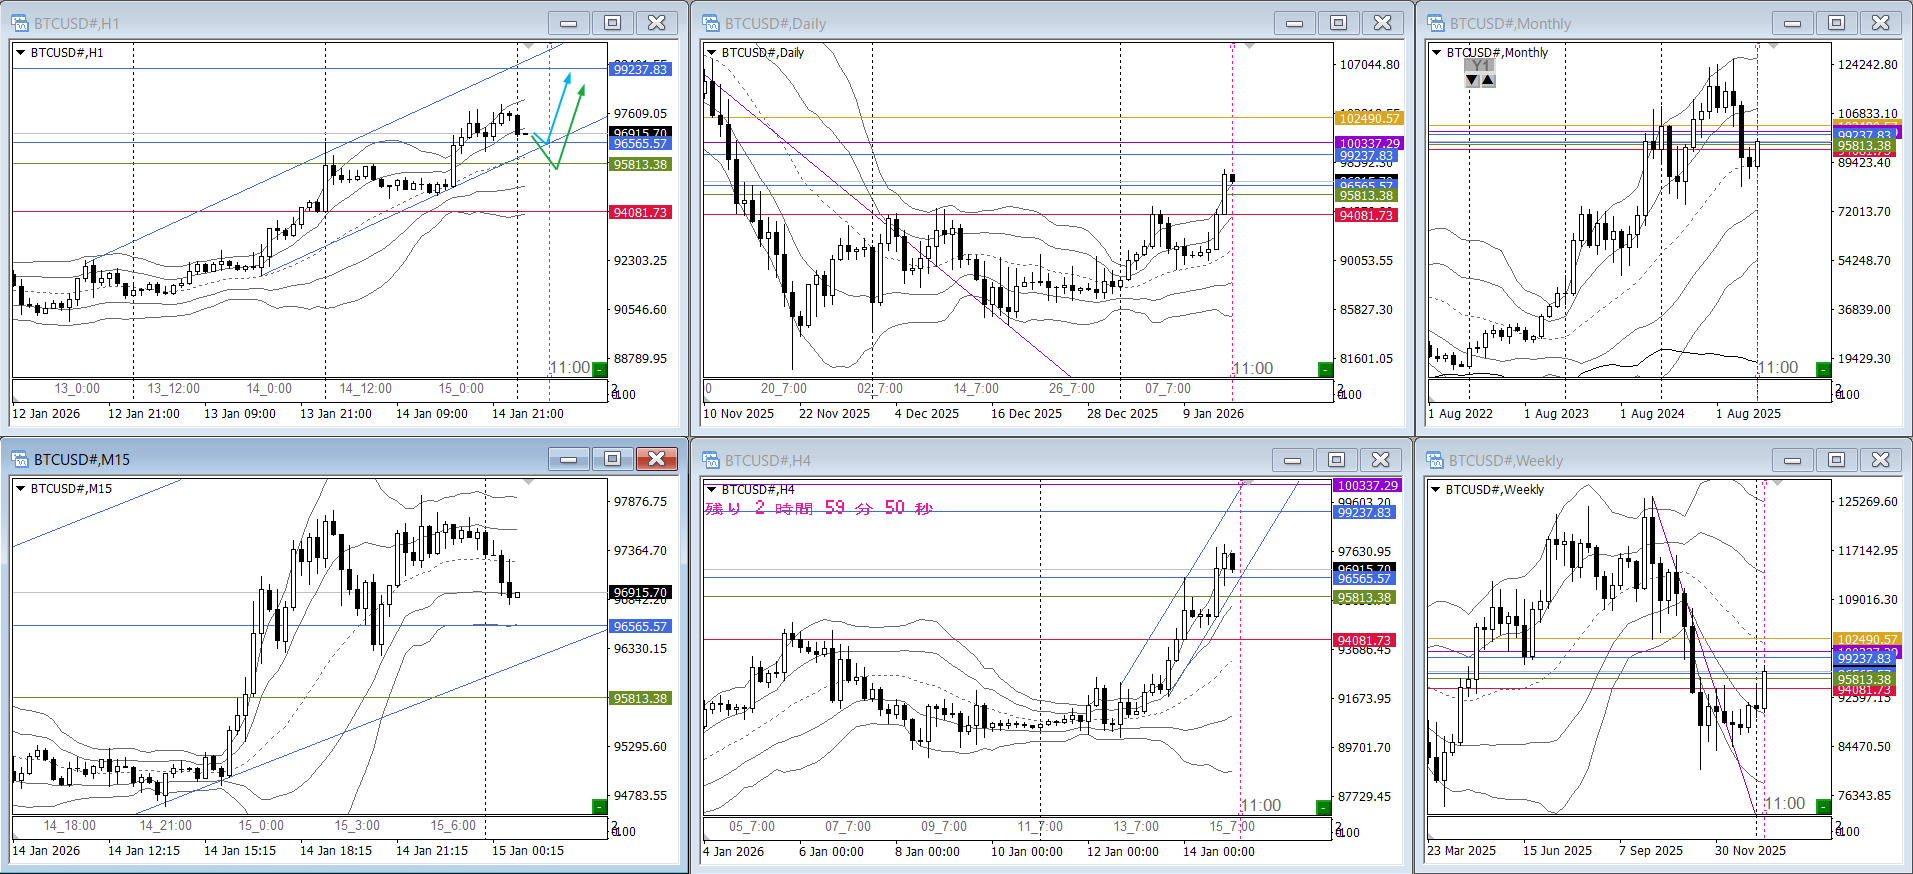
Task: Open the BTCUSD#,Monthly chart label dropdown triangle
Action: click(1436, 53)
